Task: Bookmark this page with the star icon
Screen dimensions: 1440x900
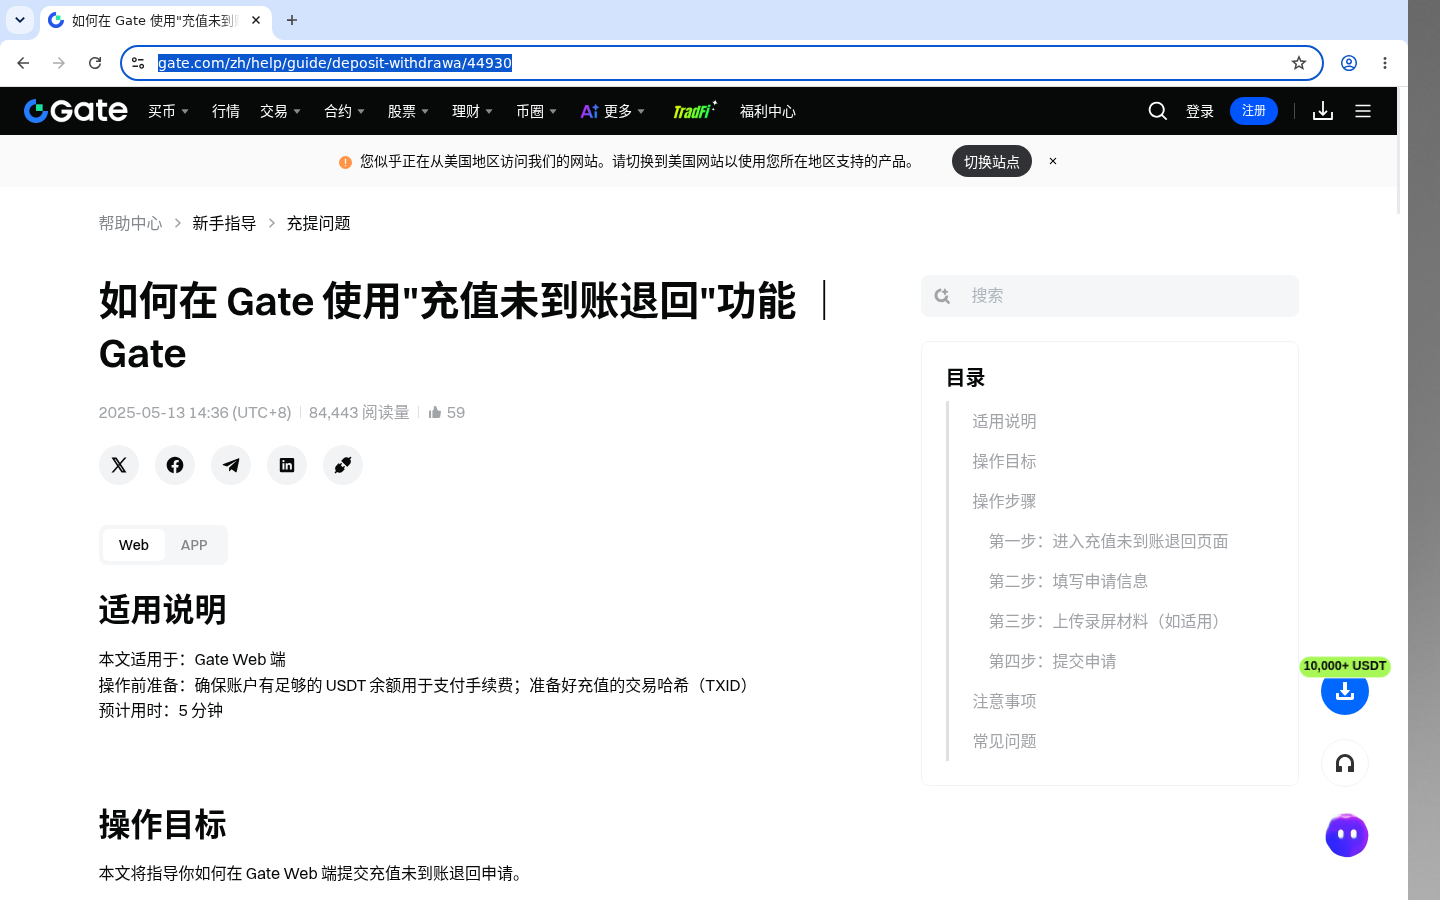Action: pyautogui.click(x=1299, y=63)
